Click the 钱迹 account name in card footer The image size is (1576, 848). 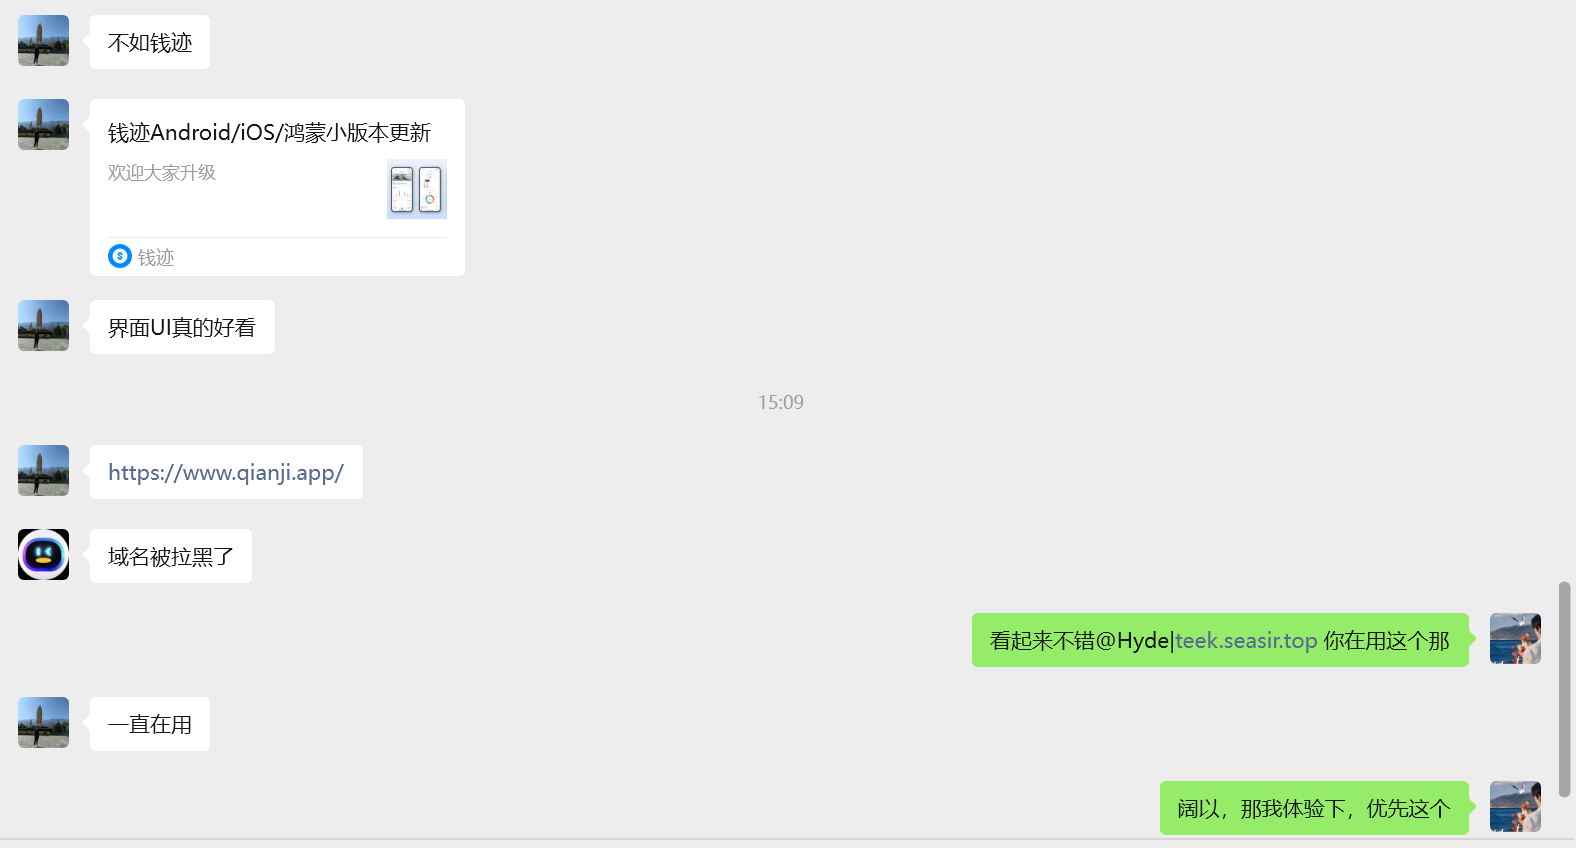click(x=156, y=257)
